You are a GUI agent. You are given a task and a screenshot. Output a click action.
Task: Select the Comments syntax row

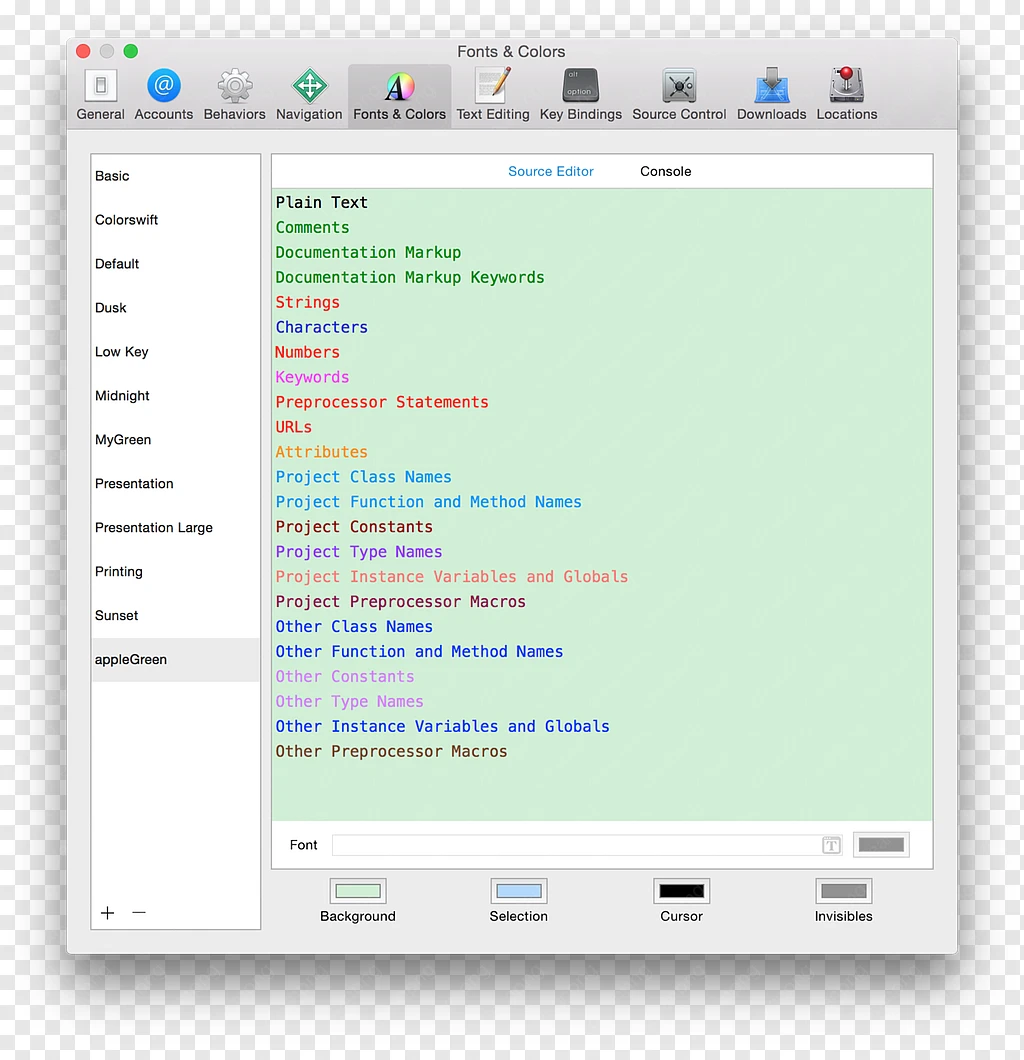coord(602,228)
